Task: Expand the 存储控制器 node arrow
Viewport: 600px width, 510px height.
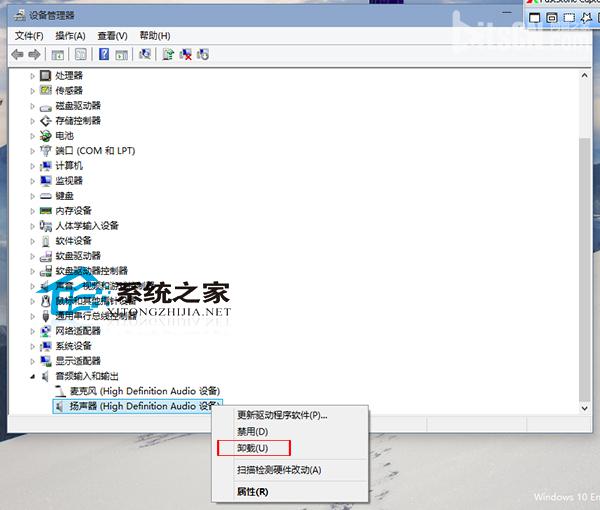Action: (x=33, y=121)
